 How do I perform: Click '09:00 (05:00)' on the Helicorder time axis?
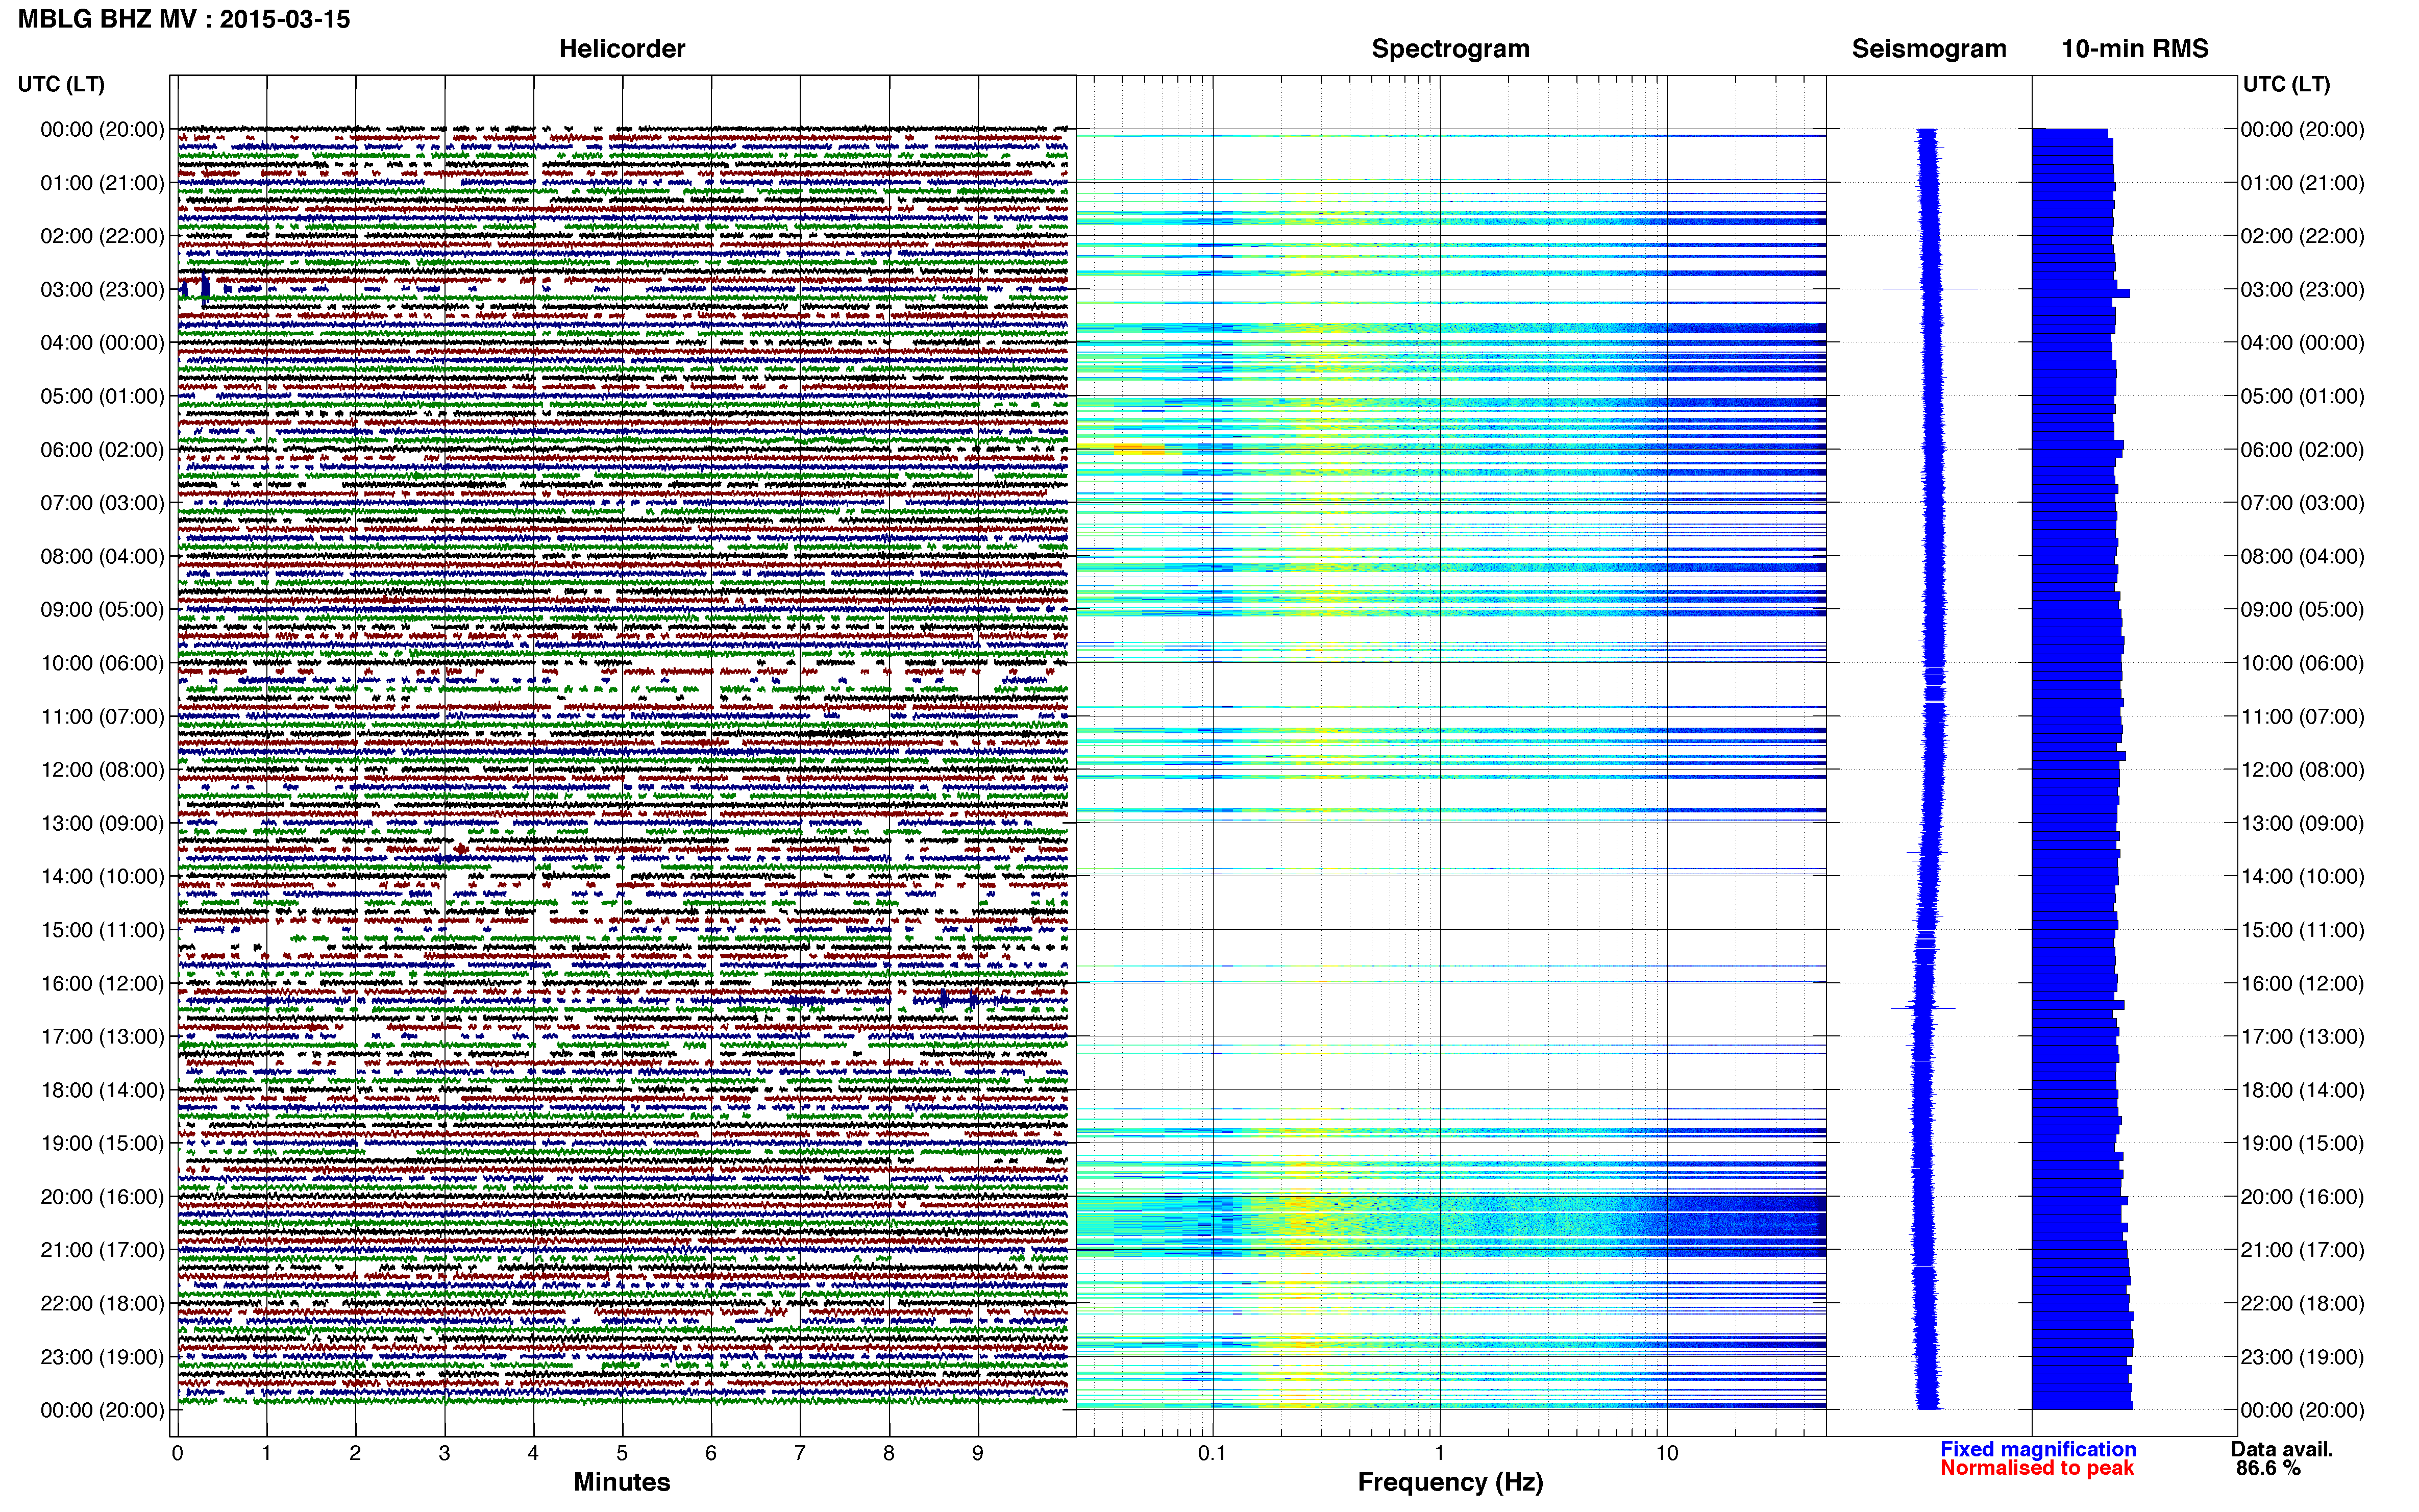[x=102, y=610]
